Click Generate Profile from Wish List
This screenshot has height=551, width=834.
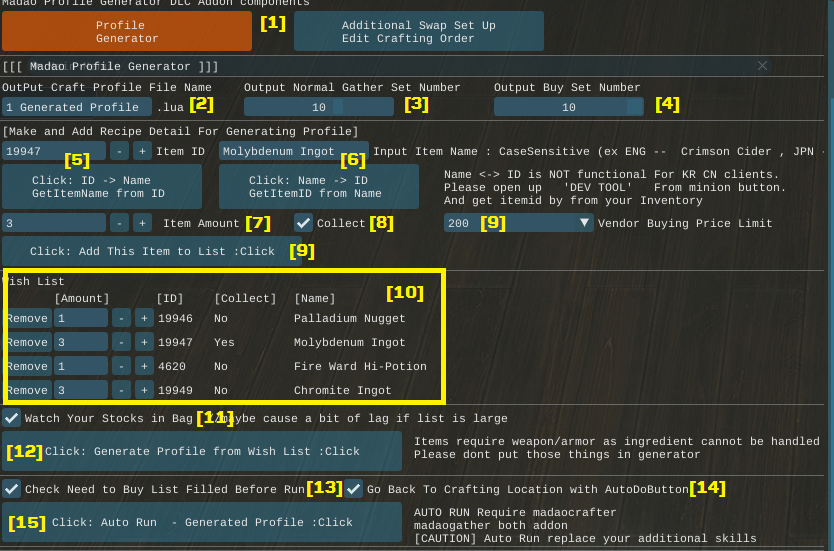tap(202, 451)
